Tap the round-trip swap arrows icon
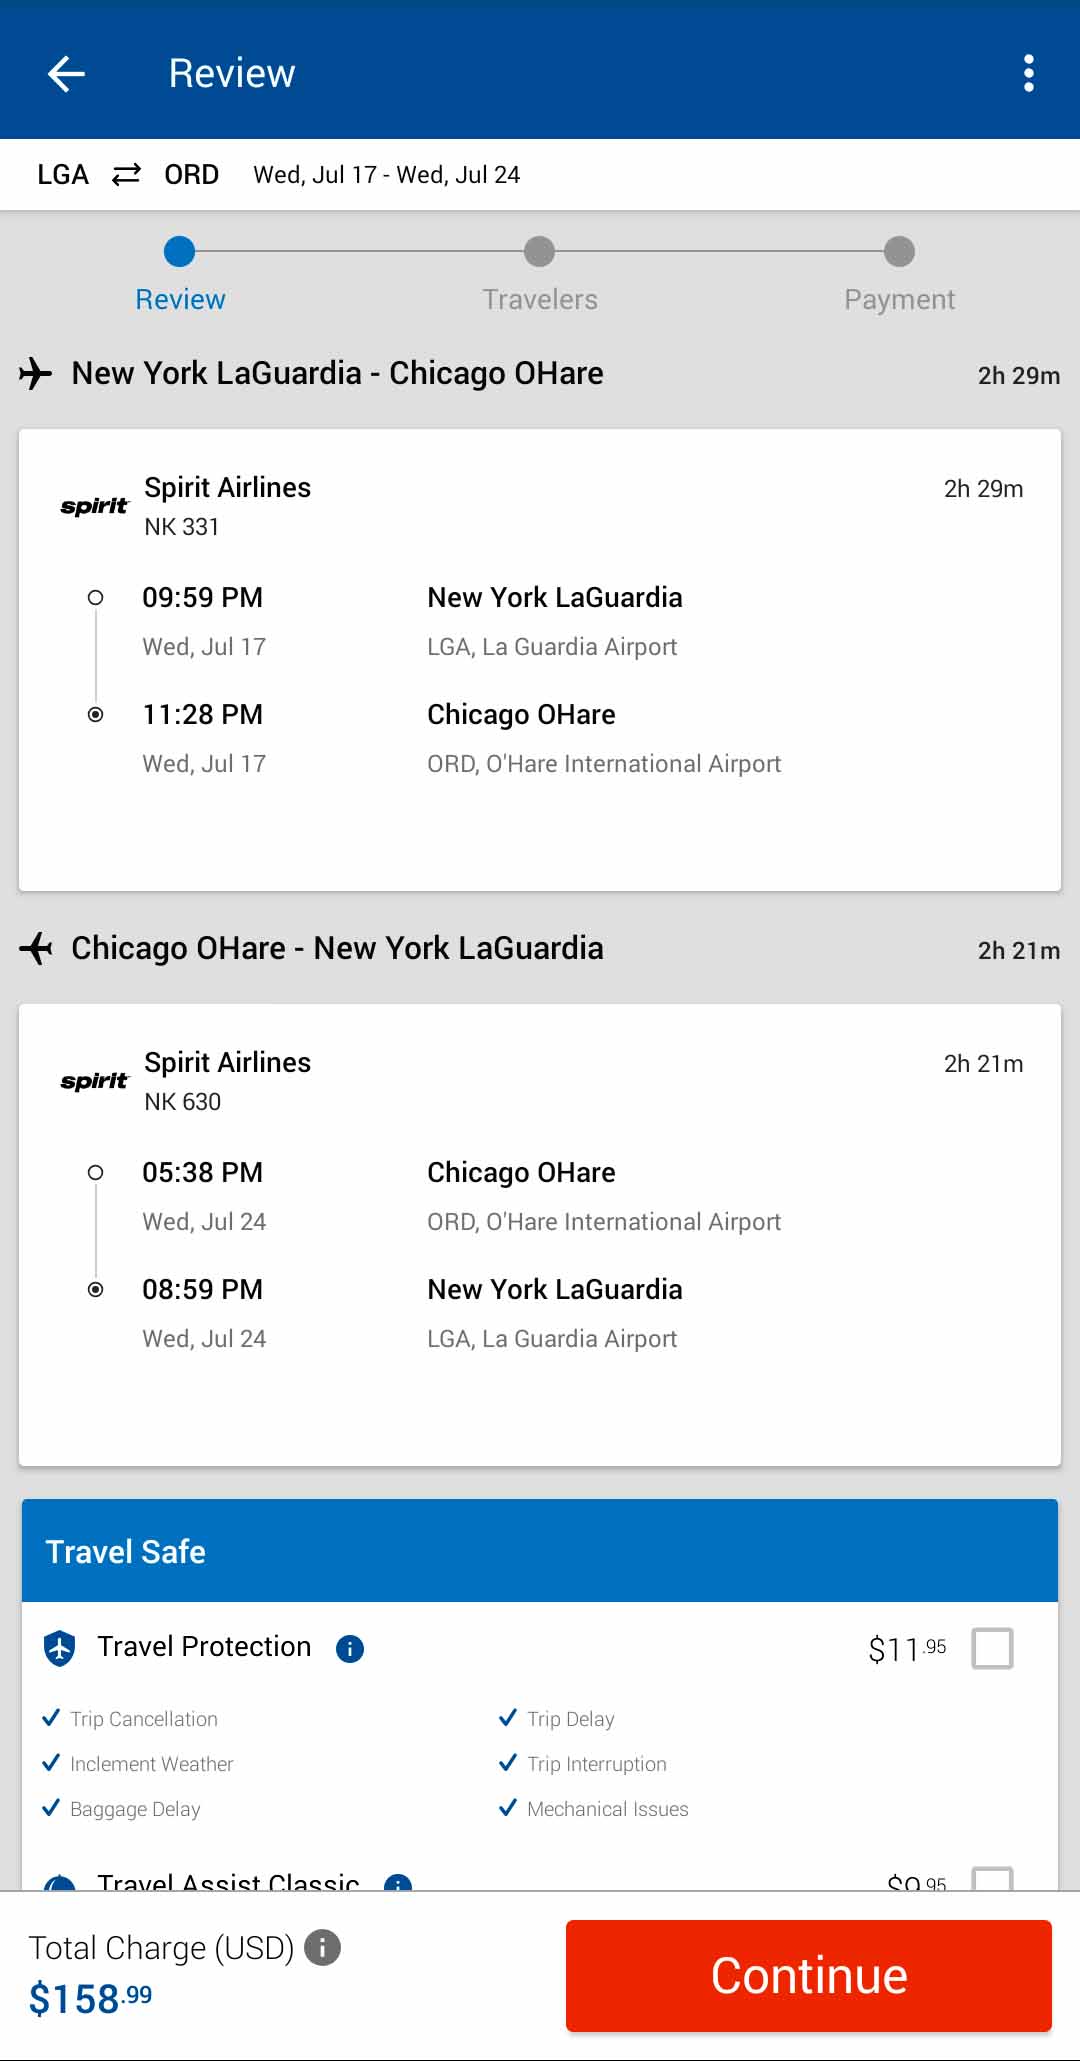This screenshot has width=1080, height=2061. (126, 175)
